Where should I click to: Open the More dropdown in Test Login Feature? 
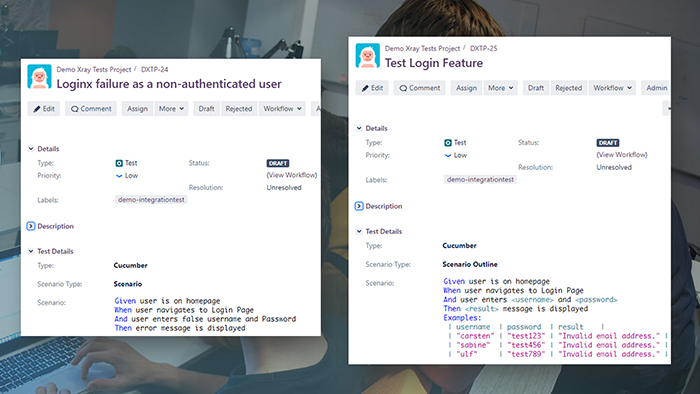coord(500,88)
